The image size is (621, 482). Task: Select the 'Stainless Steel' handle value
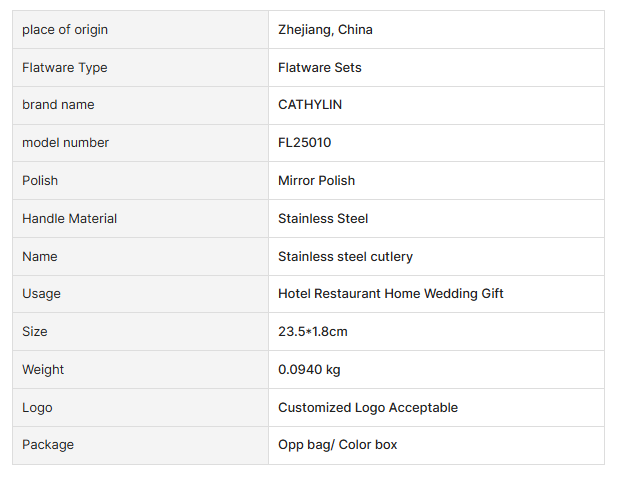pyautogui.click(x=323, y=219)
